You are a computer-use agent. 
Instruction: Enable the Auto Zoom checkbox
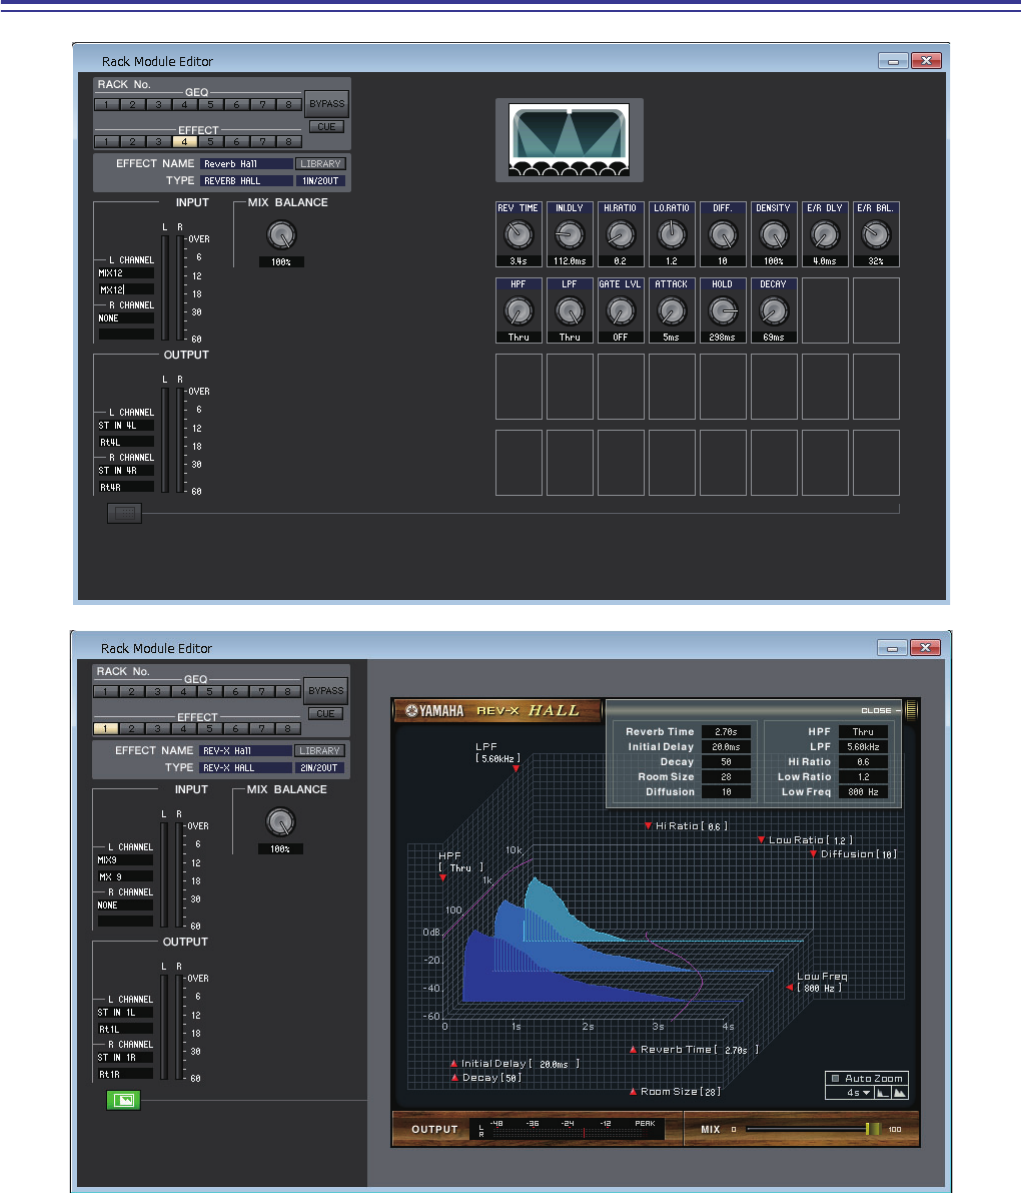(835, 1078)
